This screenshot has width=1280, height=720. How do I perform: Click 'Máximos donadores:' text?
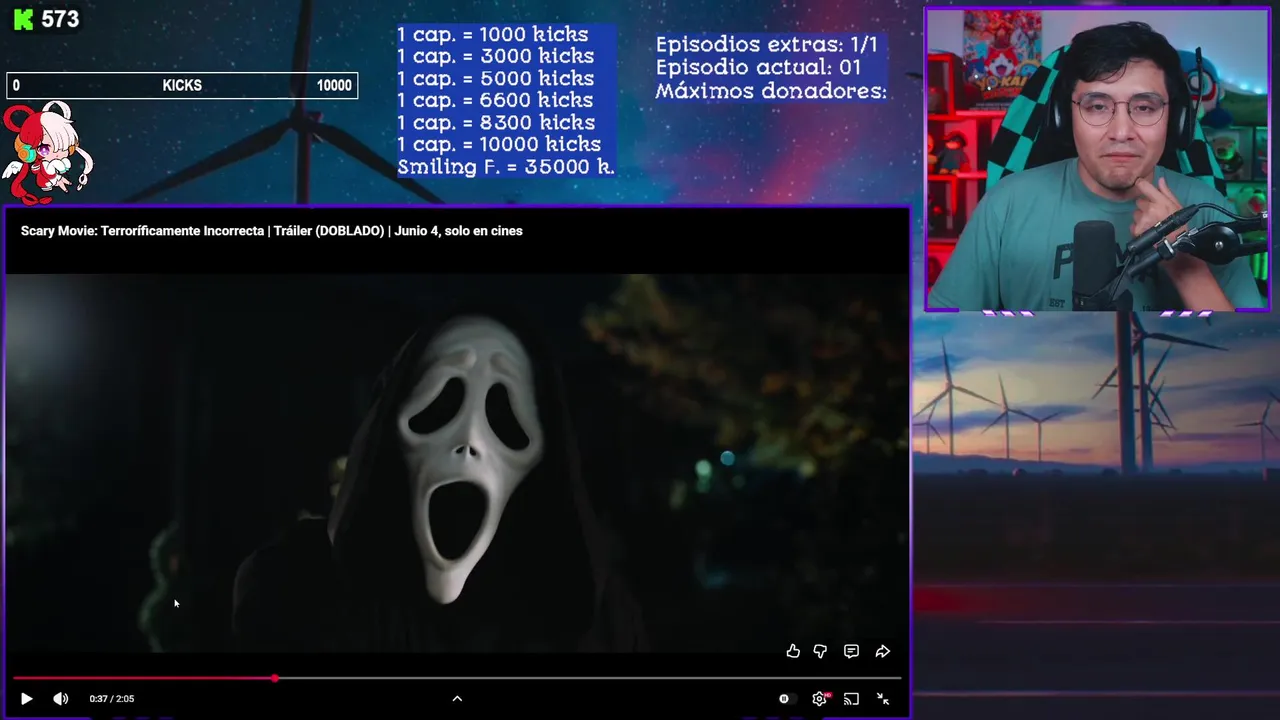771,91
